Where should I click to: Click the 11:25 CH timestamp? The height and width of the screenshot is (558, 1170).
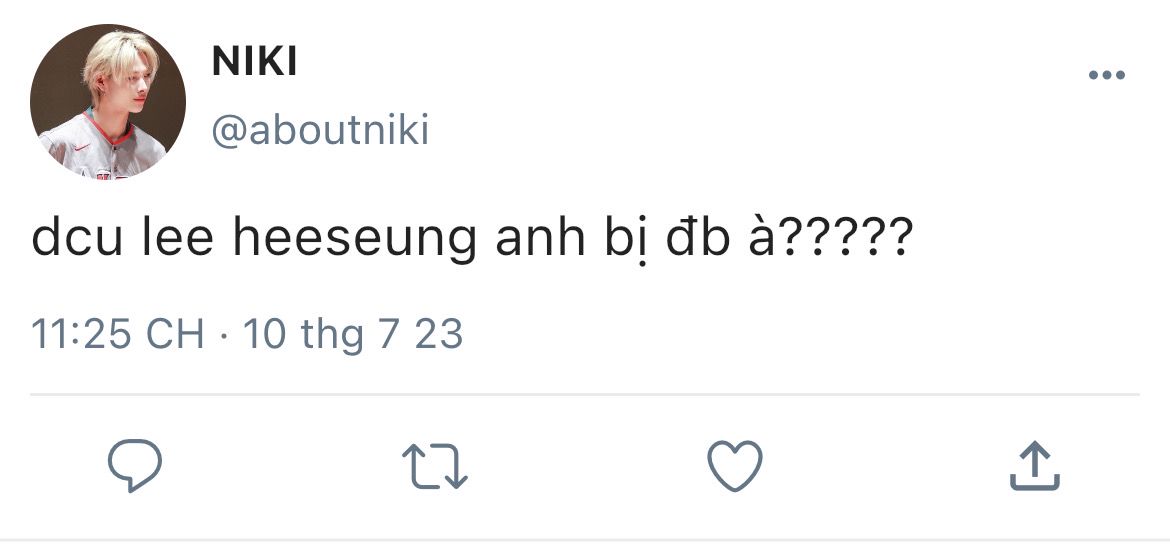click(x=117, y=333)
